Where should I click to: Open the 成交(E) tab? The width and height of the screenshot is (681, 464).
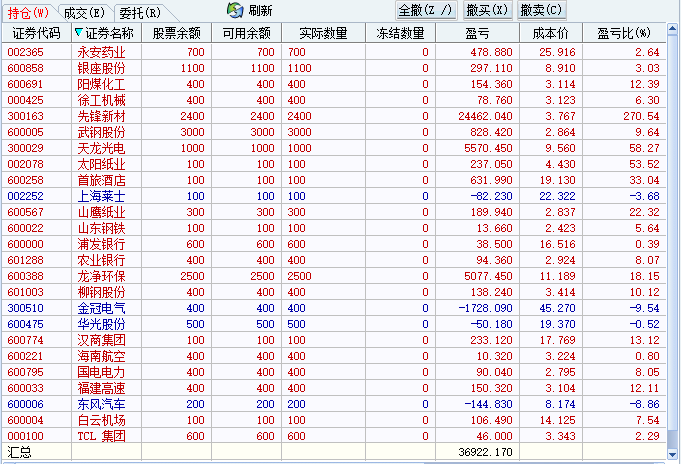pos(83,12)
